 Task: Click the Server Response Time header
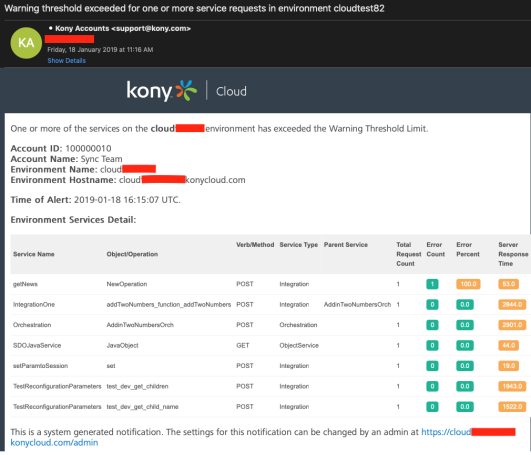tap(513, 254)
